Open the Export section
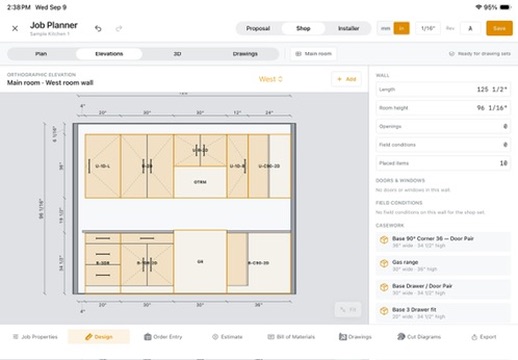518x360 pixels. (x=484, y=337)
